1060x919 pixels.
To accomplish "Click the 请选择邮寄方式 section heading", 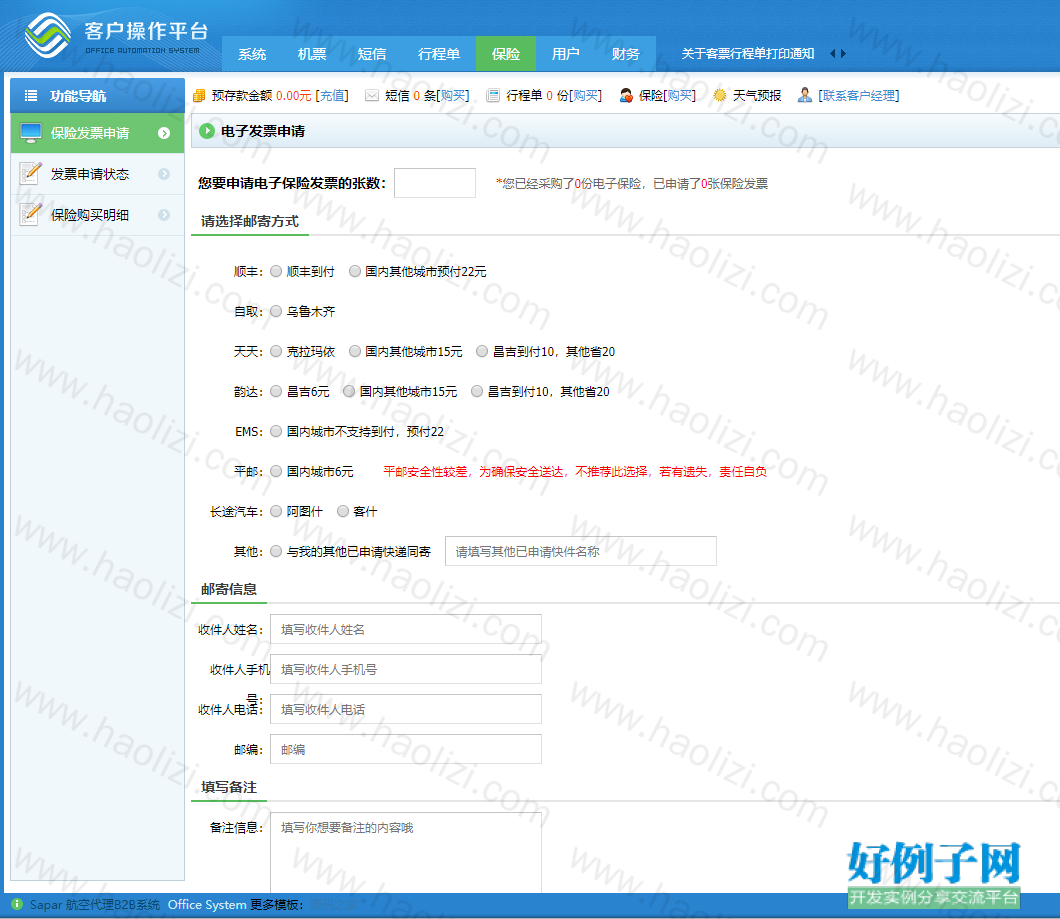I will click(x=249, y=221).
